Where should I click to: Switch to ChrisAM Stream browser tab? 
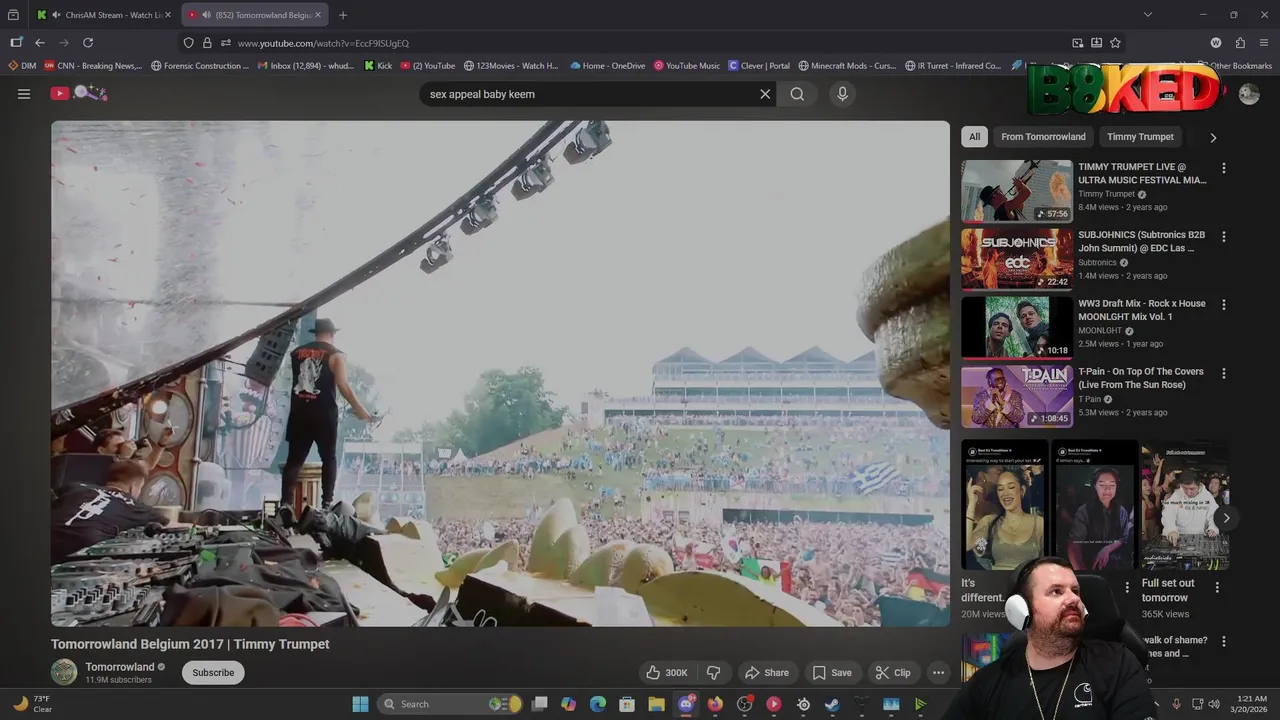[x=104, y=15]
